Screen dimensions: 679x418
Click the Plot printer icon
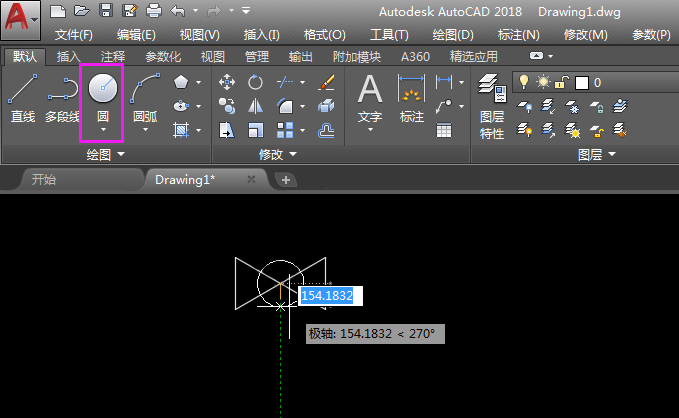click(154, 11)
